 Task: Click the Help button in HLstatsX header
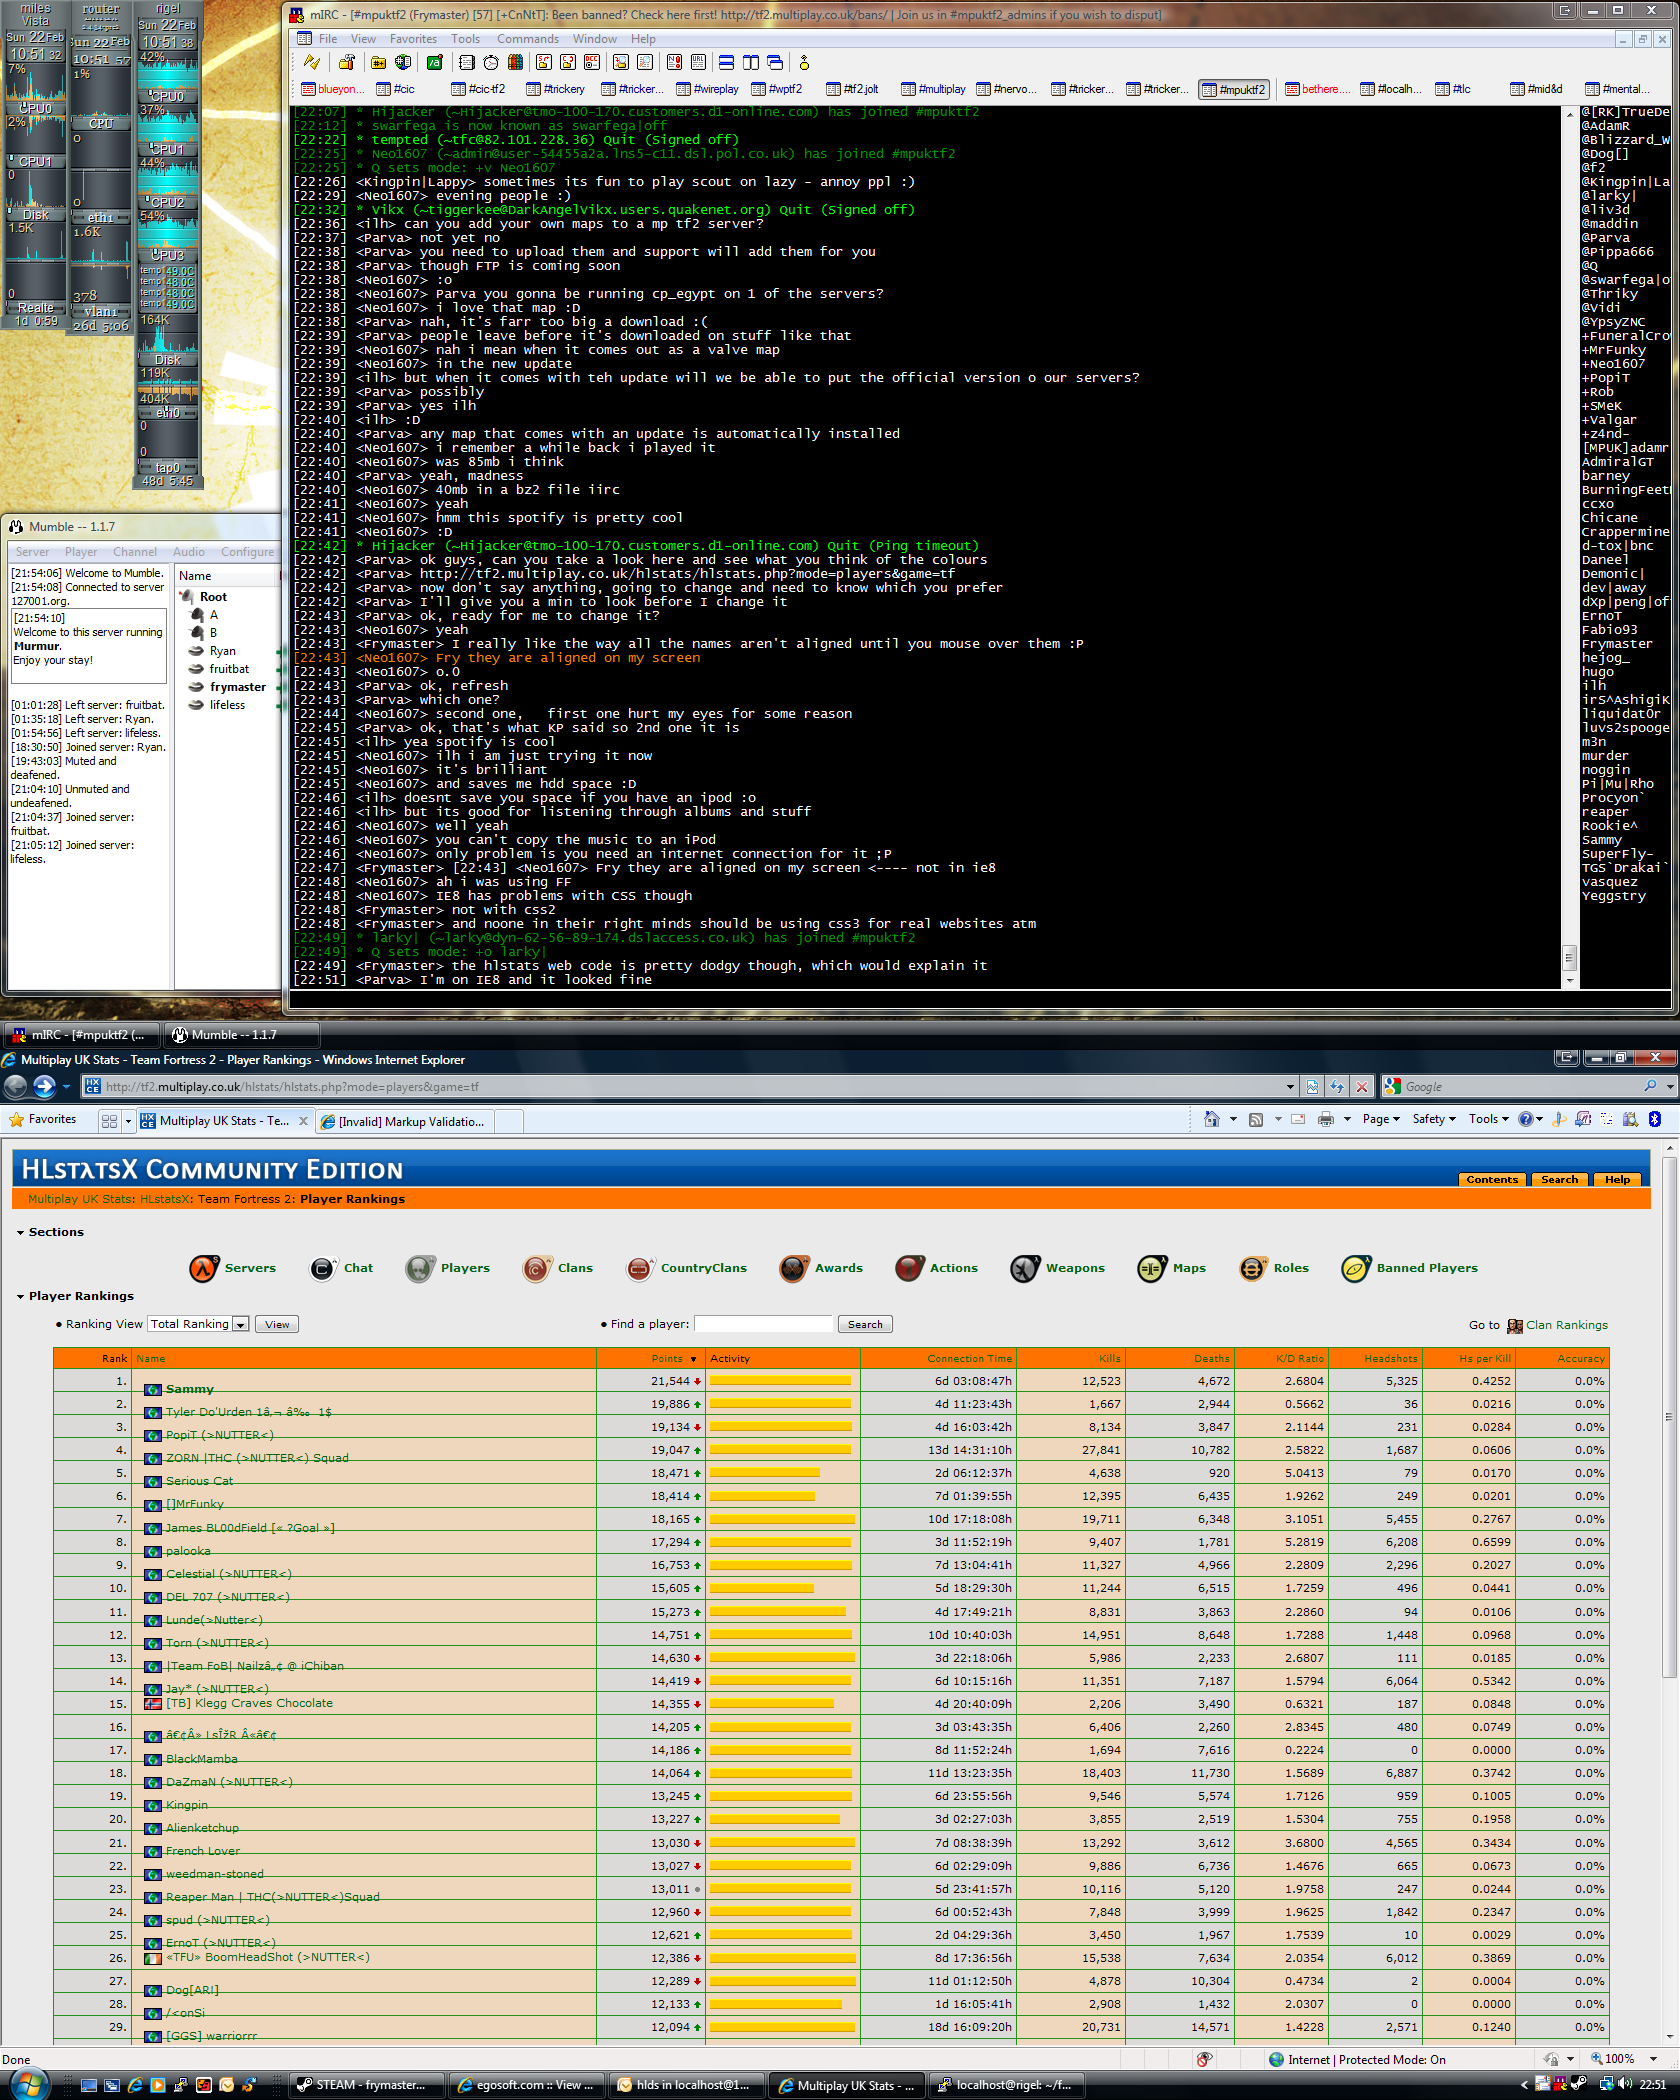pyautogui.click(x=1617, y=1179)
